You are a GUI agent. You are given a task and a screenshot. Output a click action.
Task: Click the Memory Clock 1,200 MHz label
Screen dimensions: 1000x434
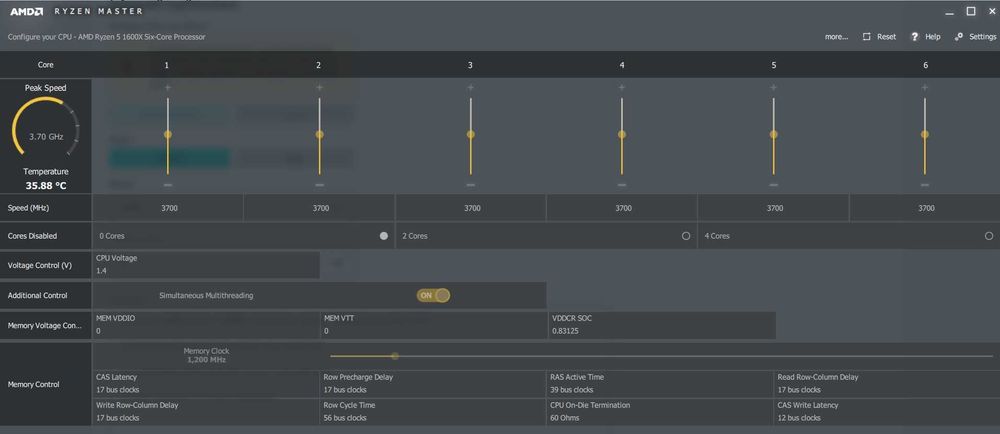click(206, 356)
